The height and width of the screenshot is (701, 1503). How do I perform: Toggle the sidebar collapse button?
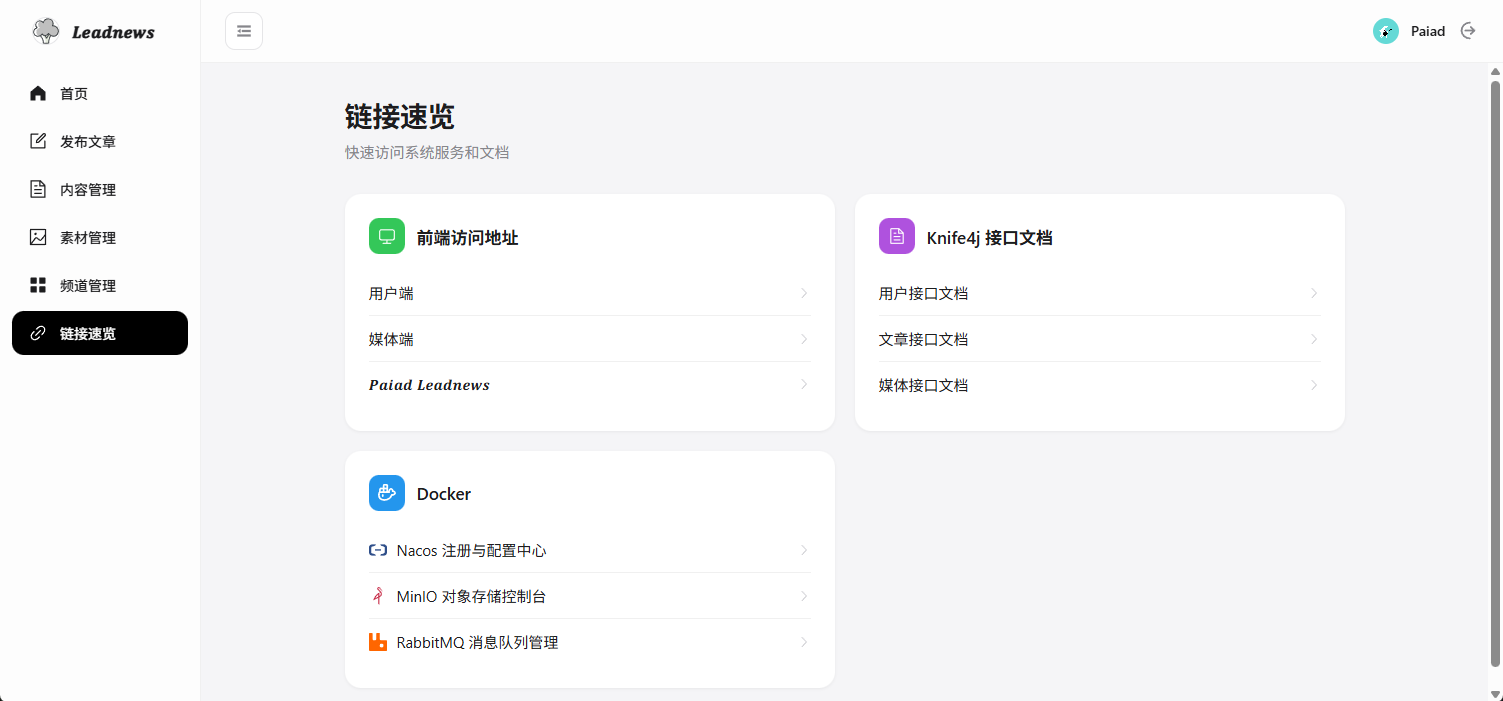click(244, 31)
